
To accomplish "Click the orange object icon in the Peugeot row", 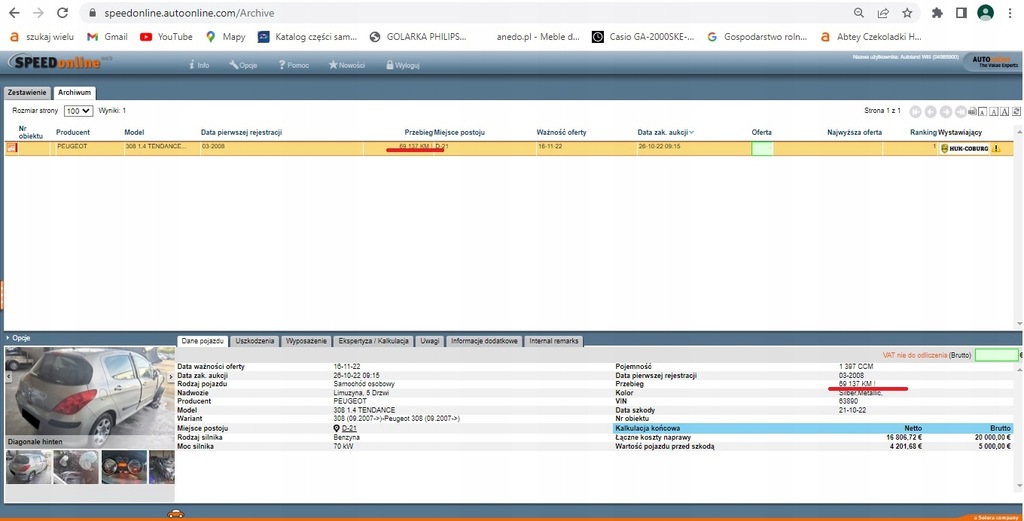I will tap(12, 148).
